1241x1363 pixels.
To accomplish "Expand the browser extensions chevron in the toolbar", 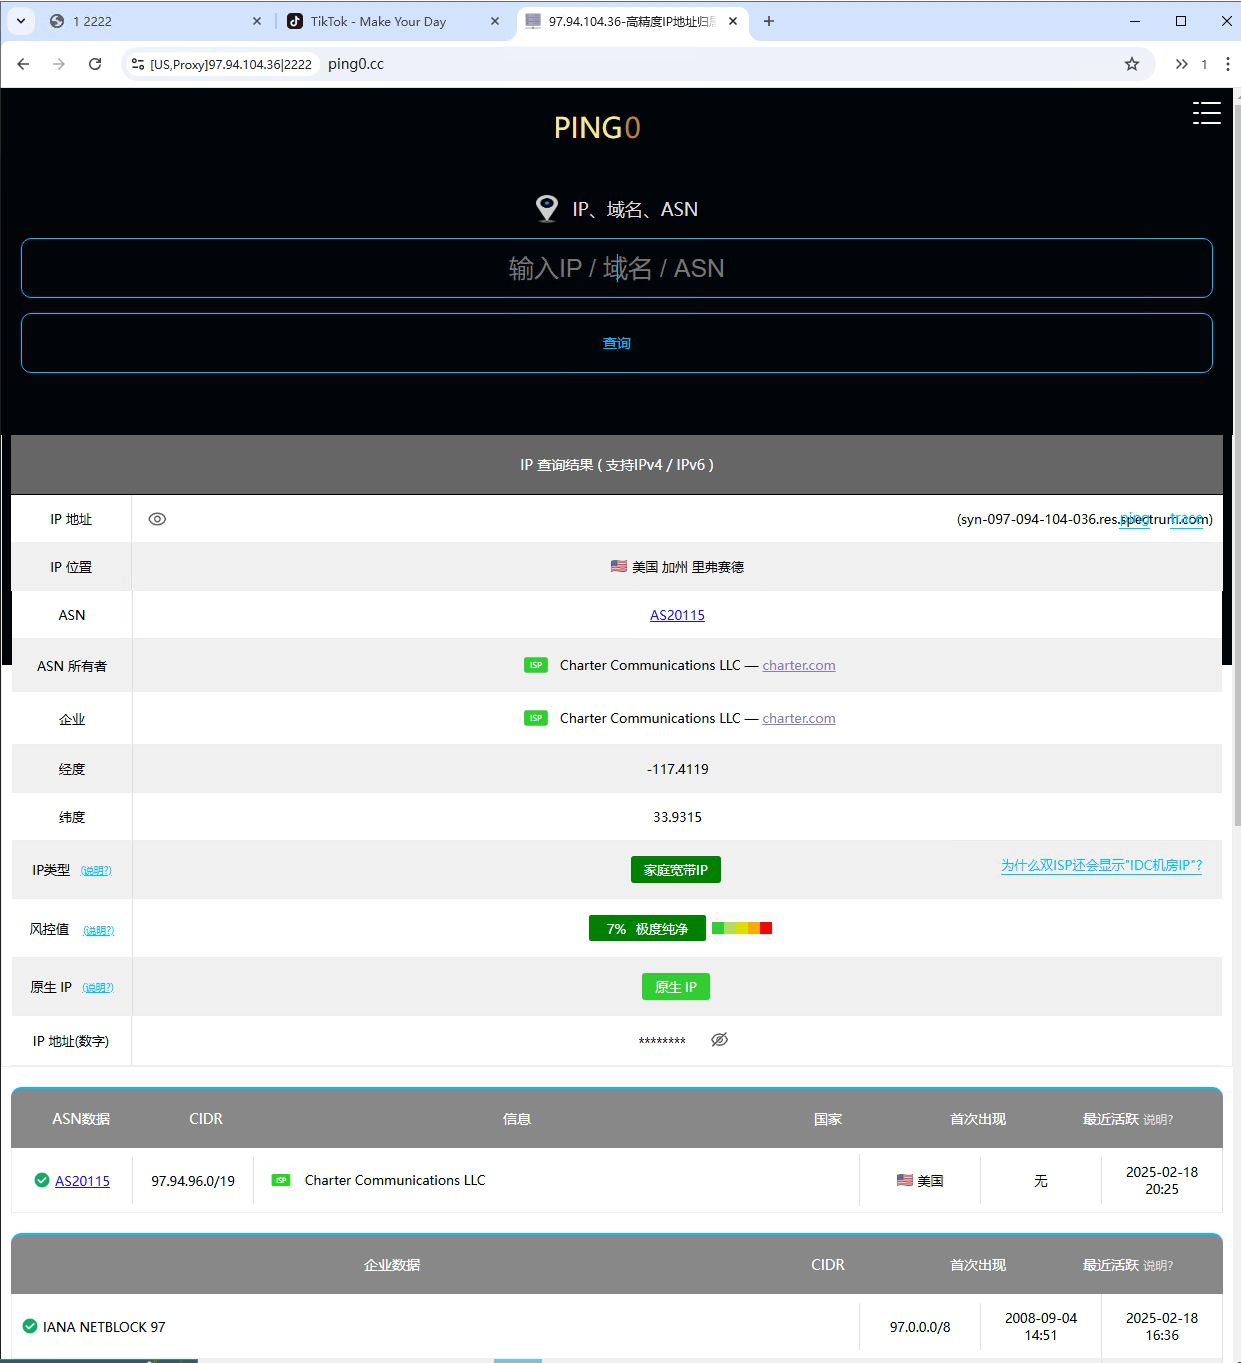I will click(1182, 63).
